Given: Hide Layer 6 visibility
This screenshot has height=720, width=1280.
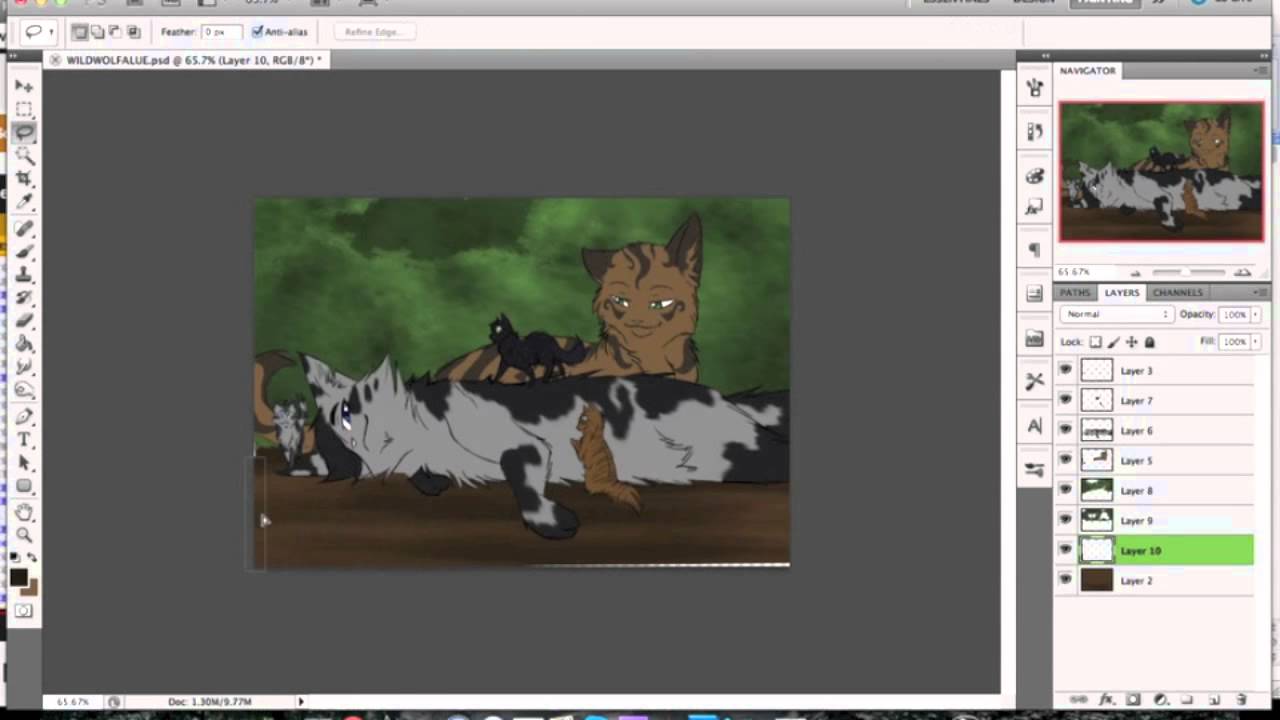Looking at the screenshot, I should pos(1065,430).
